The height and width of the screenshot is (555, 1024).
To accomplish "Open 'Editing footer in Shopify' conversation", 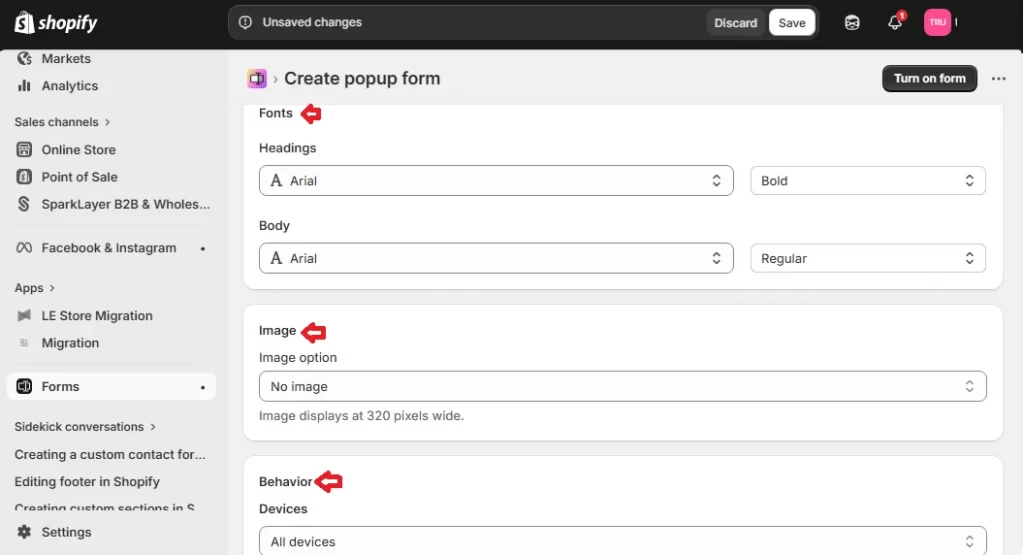I will 87,482.
